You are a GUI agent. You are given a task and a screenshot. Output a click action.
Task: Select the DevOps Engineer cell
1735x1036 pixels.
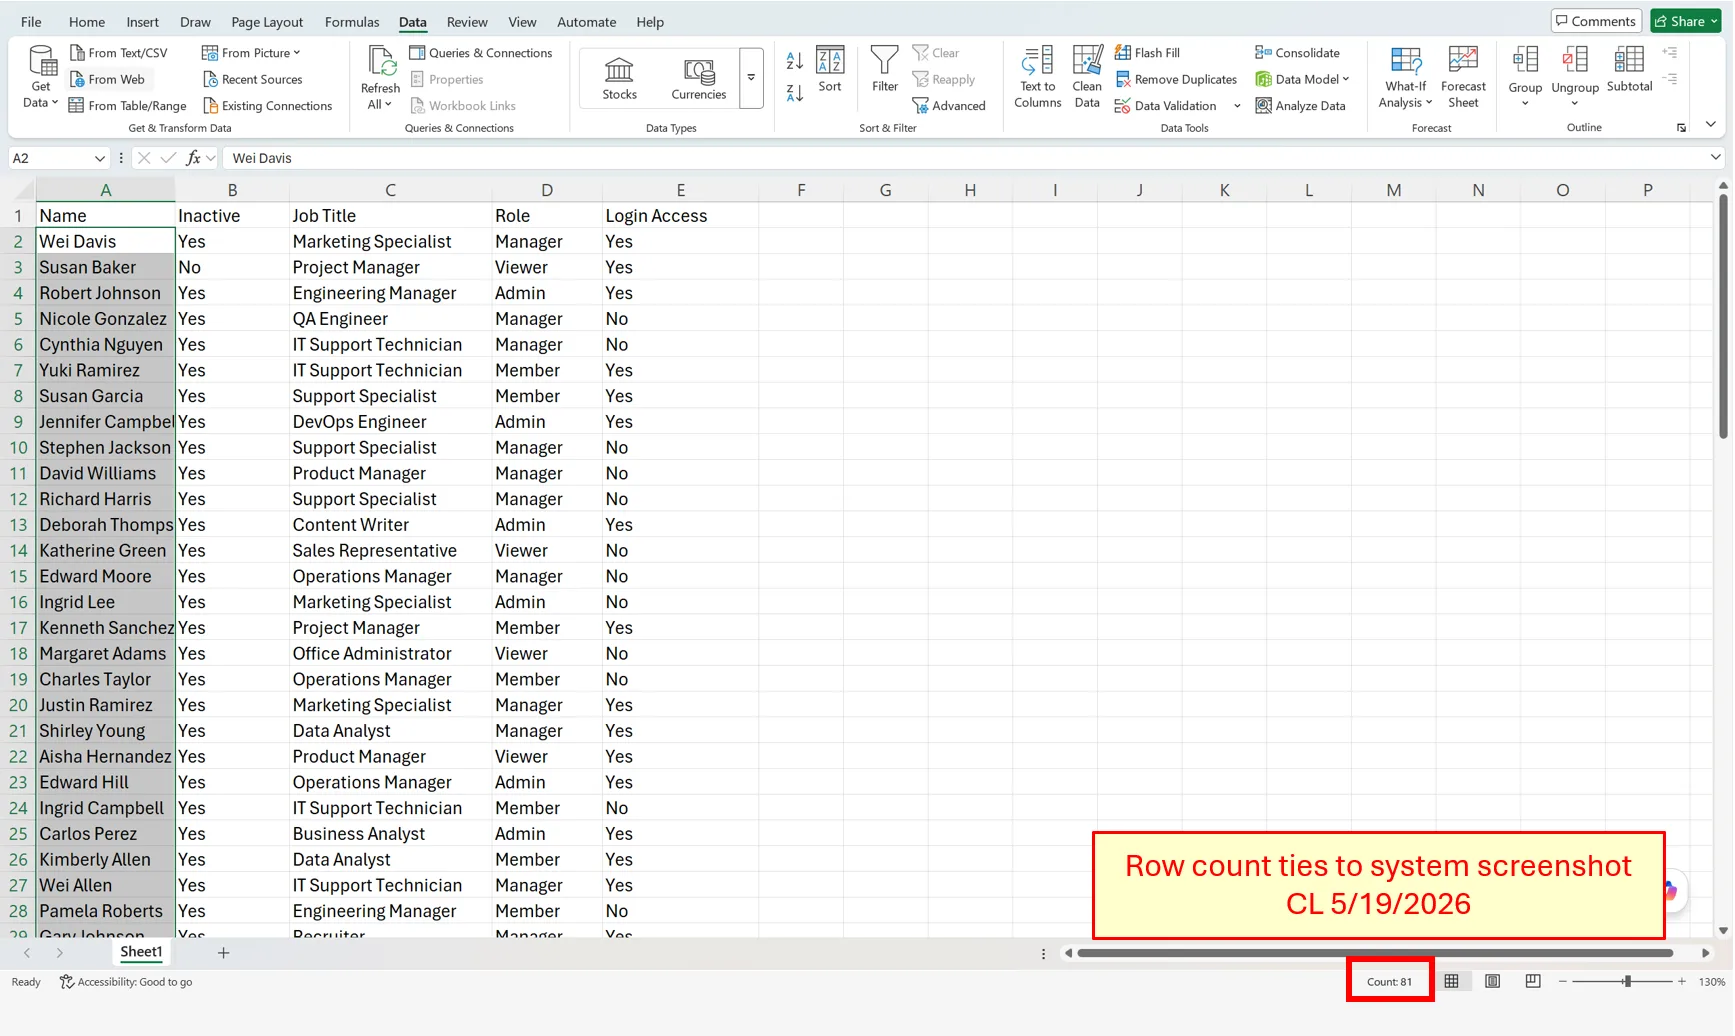[390, 422]
